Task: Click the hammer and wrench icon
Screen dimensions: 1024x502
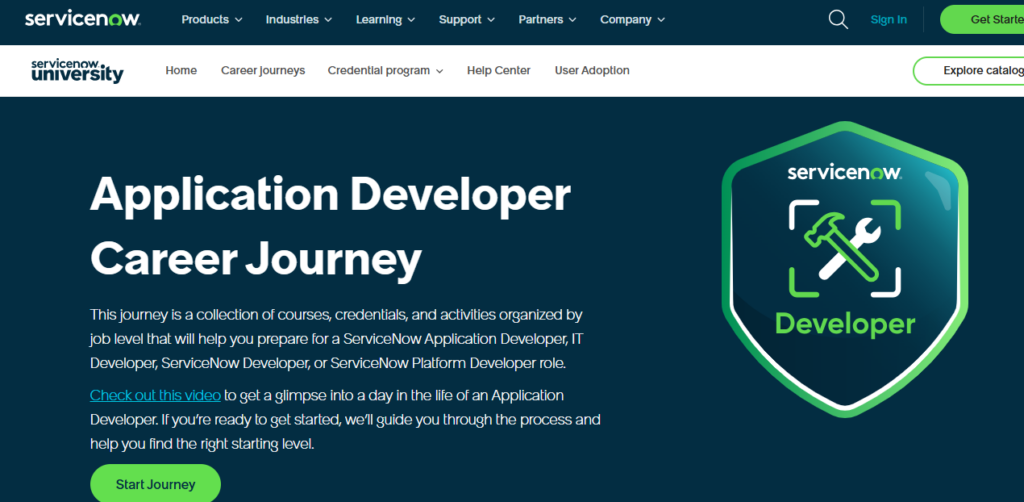Action: [x=845, y=249]
